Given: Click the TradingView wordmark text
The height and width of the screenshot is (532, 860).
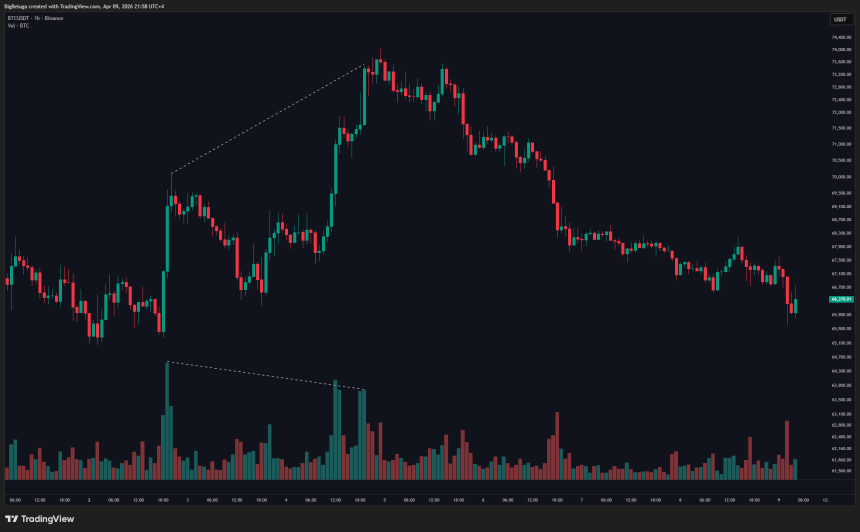Looking at the screenshot, I should coord(47,519).
